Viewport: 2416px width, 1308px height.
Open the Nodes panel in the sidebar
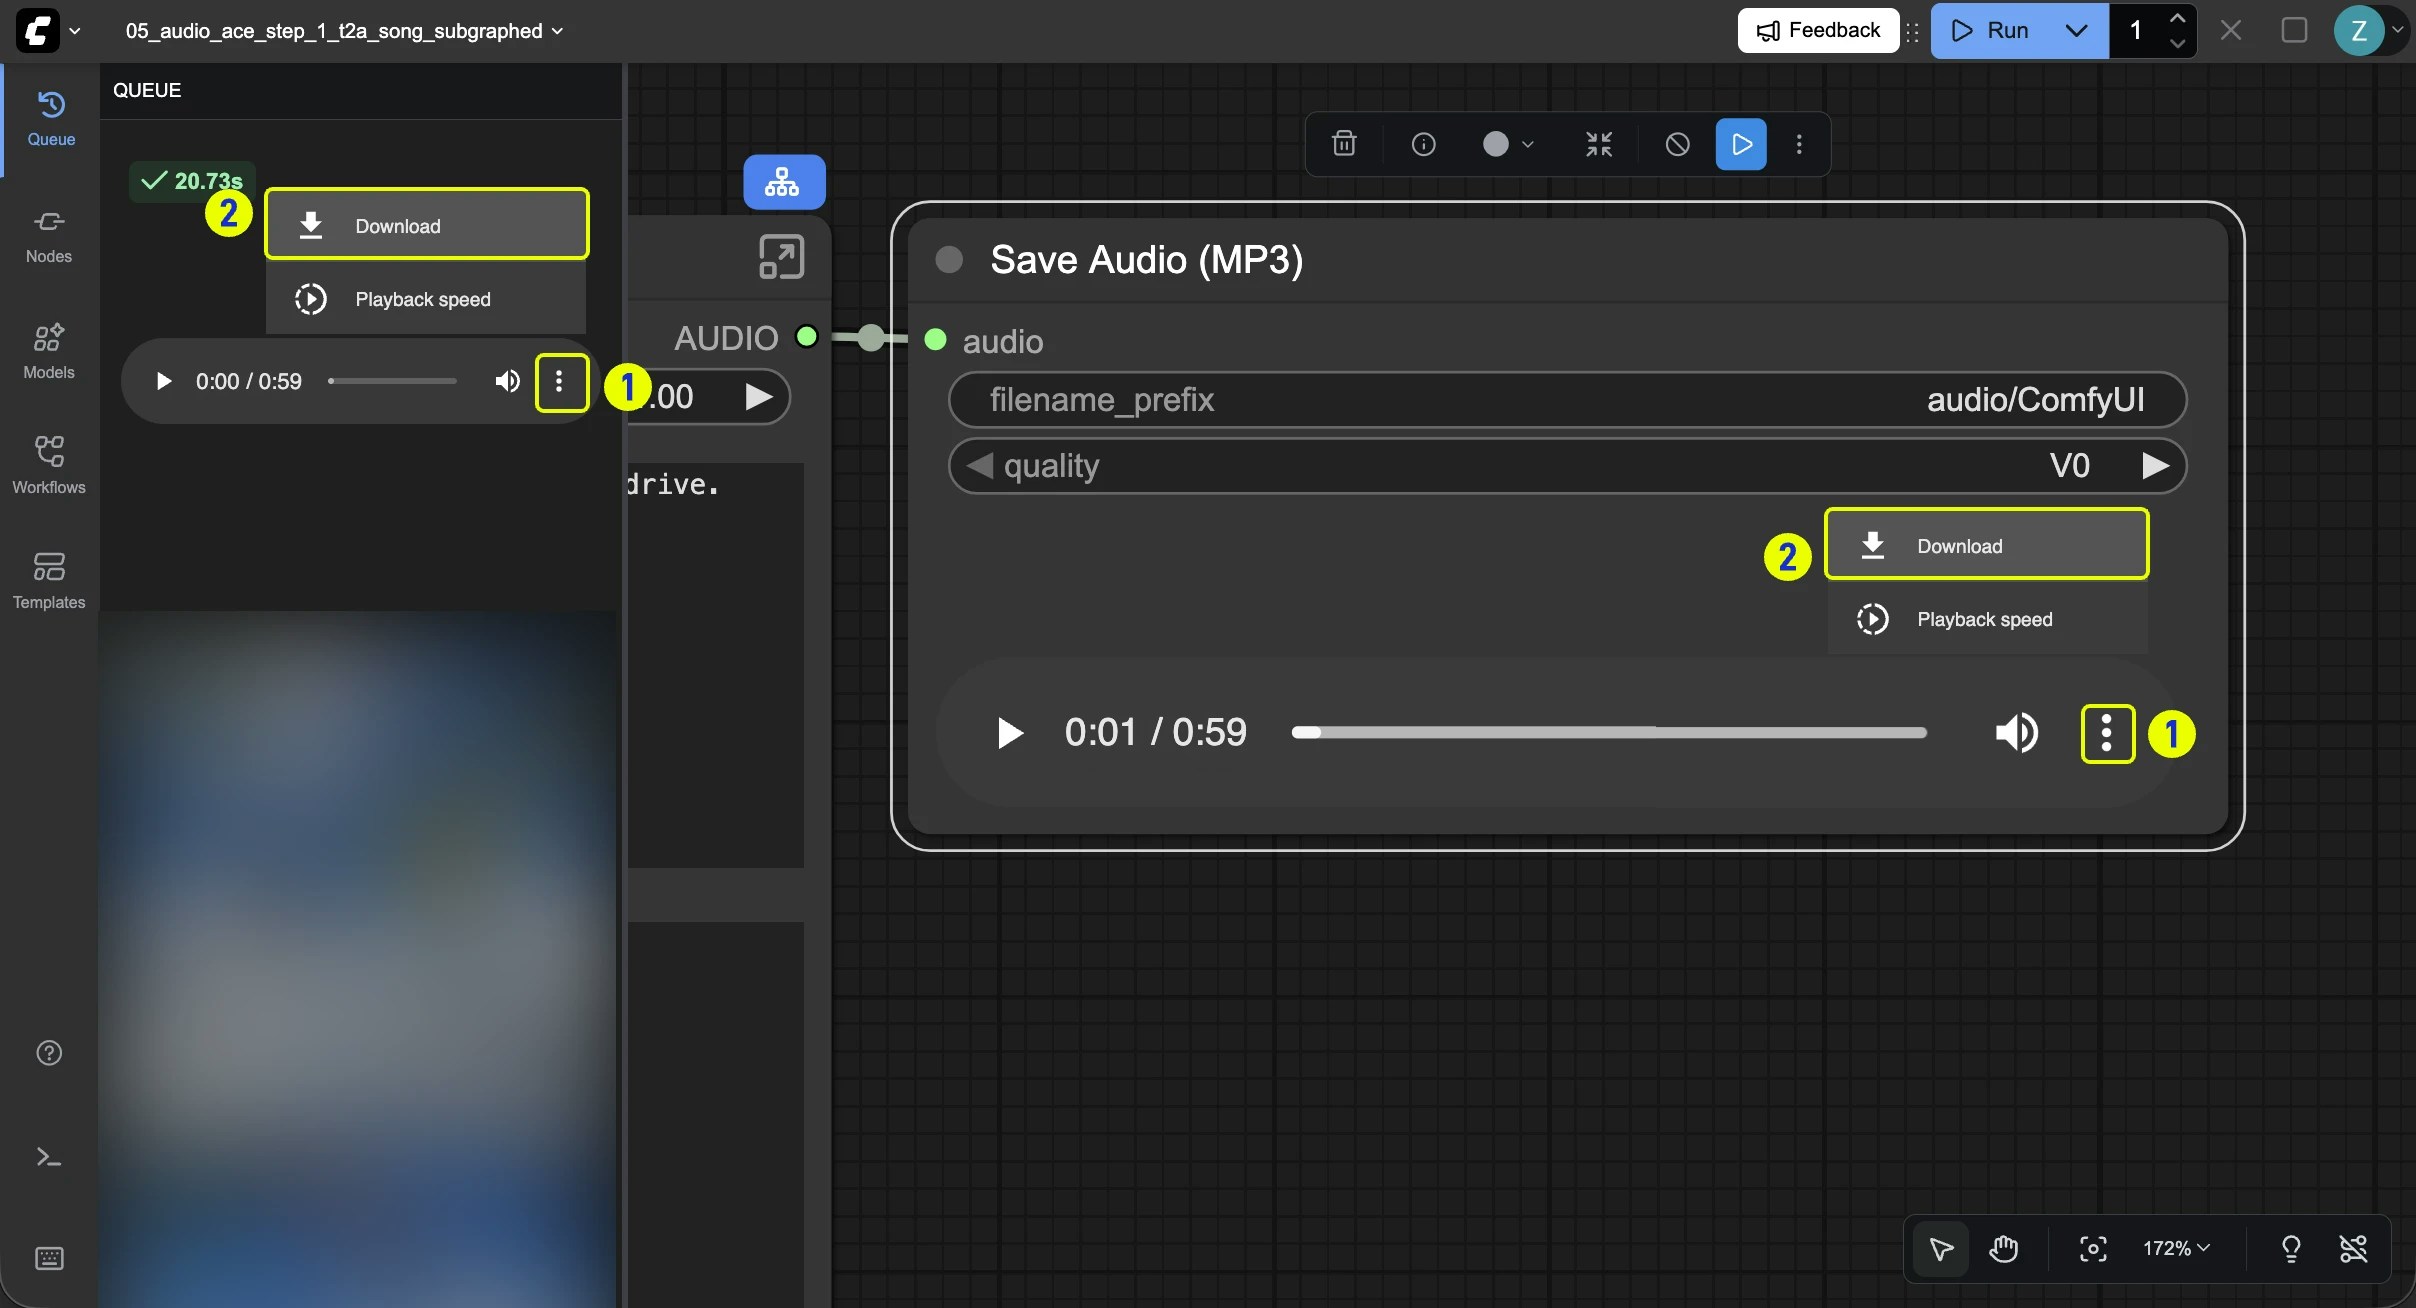pos(48,235)
